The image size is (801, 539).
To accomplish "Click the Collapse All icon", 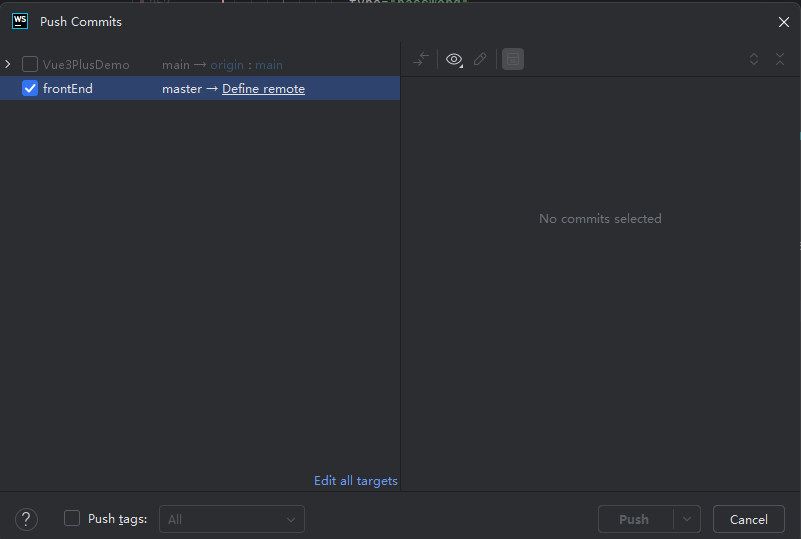I will coord(780,59).
